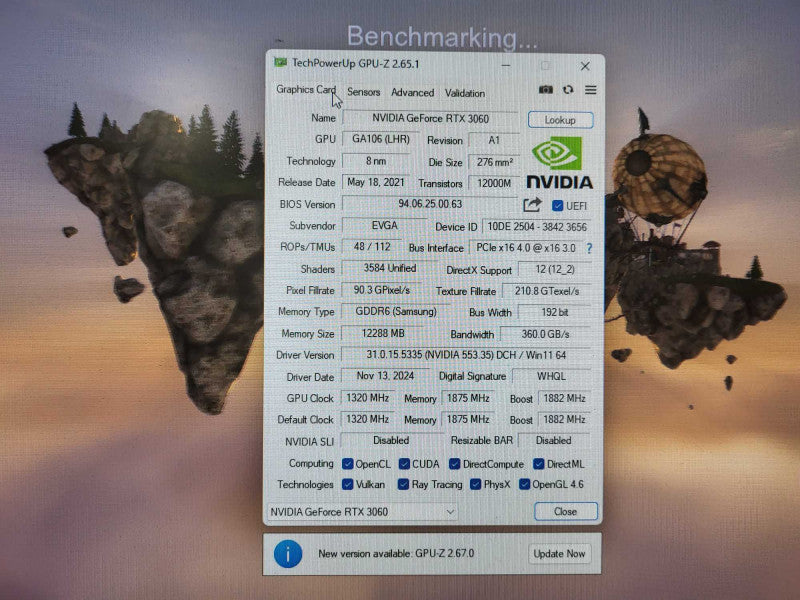Toggle the Ray Tracing checkbox
Screen dimensions: 800x600
click(403, 484)
